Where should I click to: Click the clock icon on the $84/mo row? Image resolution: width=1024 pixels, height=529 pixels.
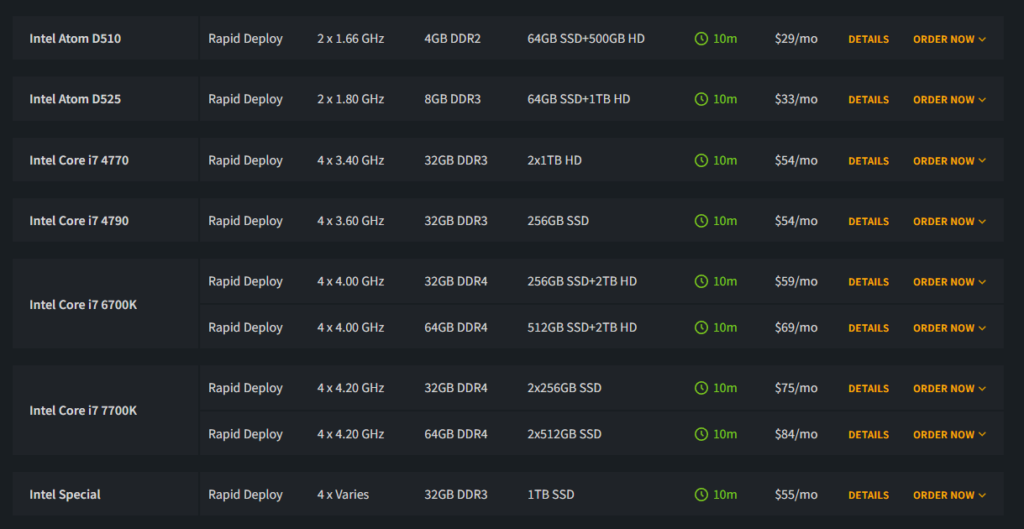tap(701, 435)
